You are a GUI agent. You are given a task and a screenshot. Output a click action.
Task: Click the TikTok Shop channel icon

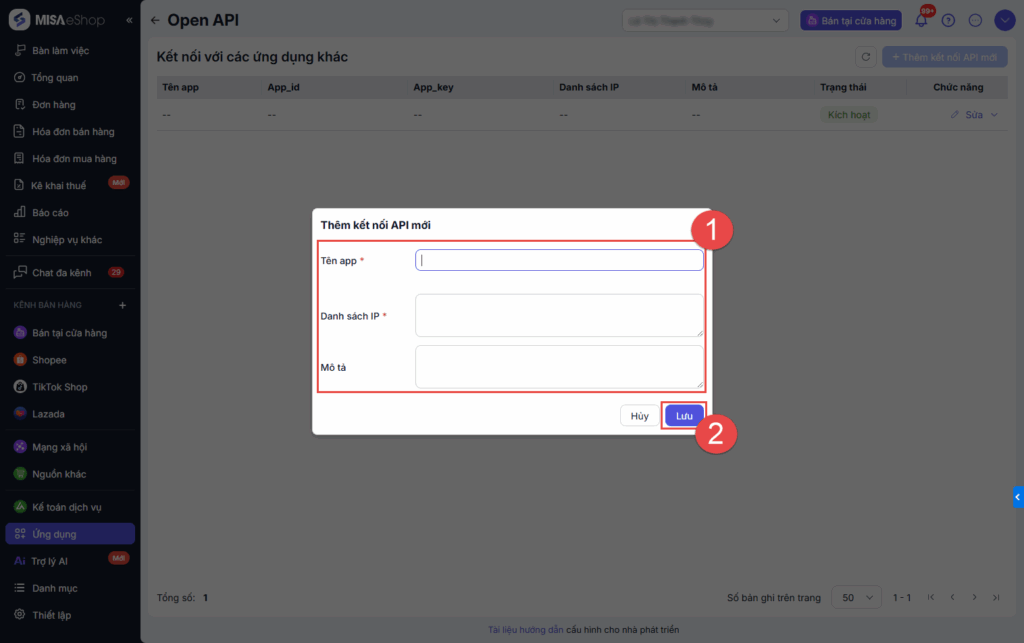pyautogui.click(x=20, y=386)
